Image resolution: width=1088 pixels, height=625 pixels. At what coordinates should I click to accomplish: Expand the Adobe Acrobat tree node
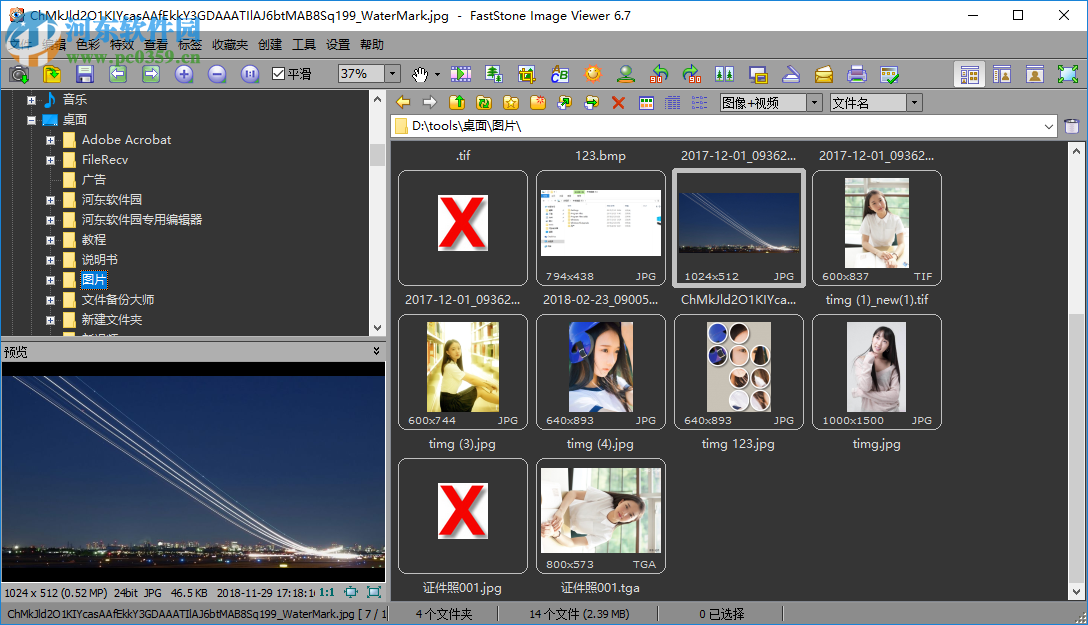tap(50, 139)
